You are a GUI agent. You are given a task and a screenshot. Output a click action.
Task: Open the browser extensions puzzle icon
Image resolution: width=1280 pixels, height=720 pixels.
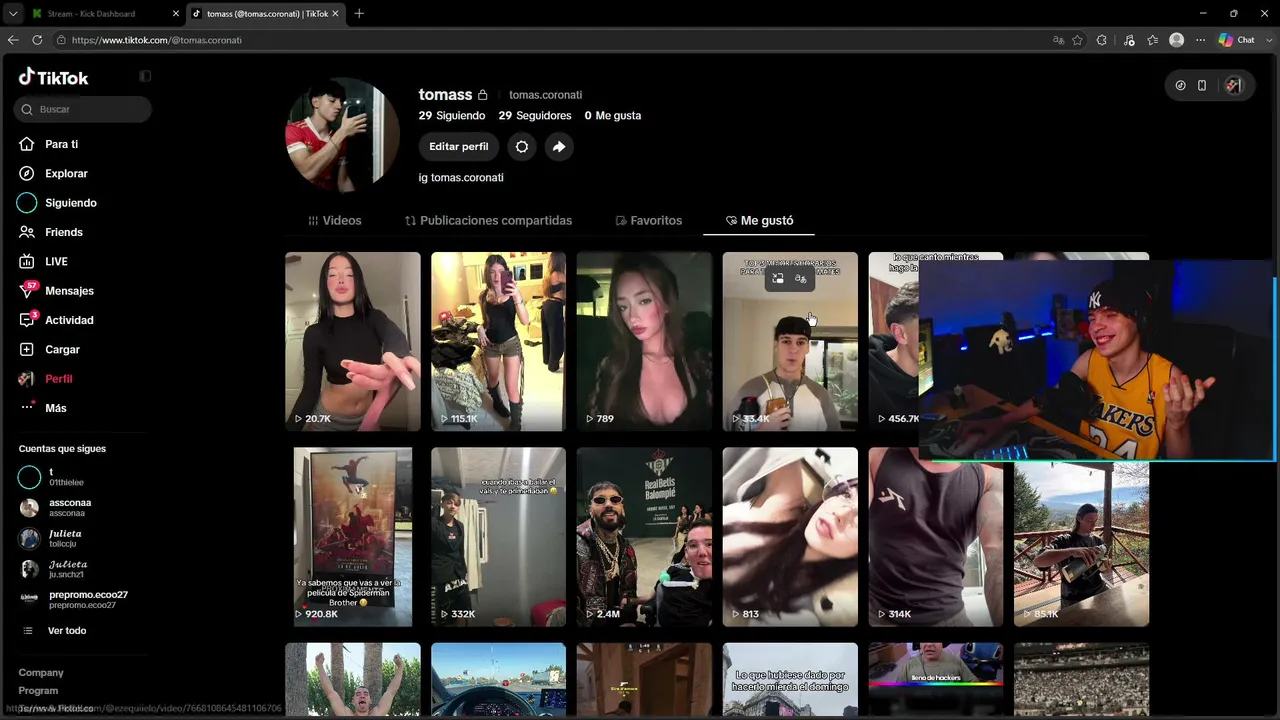1101,40
